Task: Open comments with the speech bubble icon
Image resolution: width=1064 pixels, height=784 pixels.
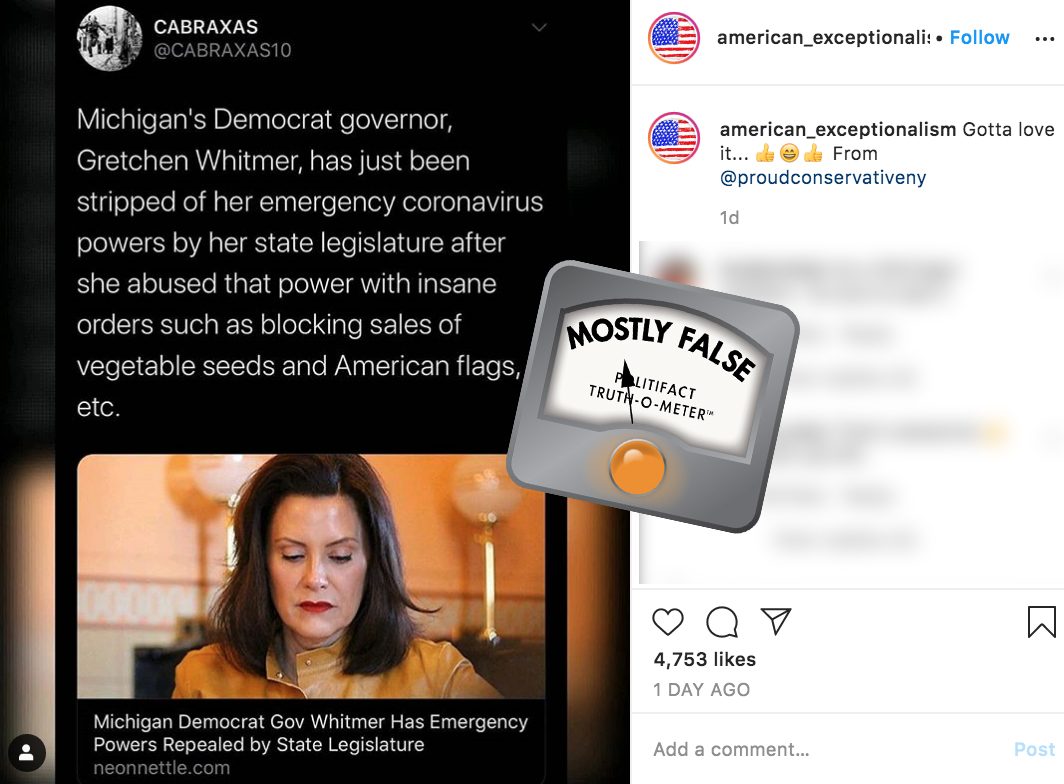Action: pyautogui.click(x=721, y=622)
